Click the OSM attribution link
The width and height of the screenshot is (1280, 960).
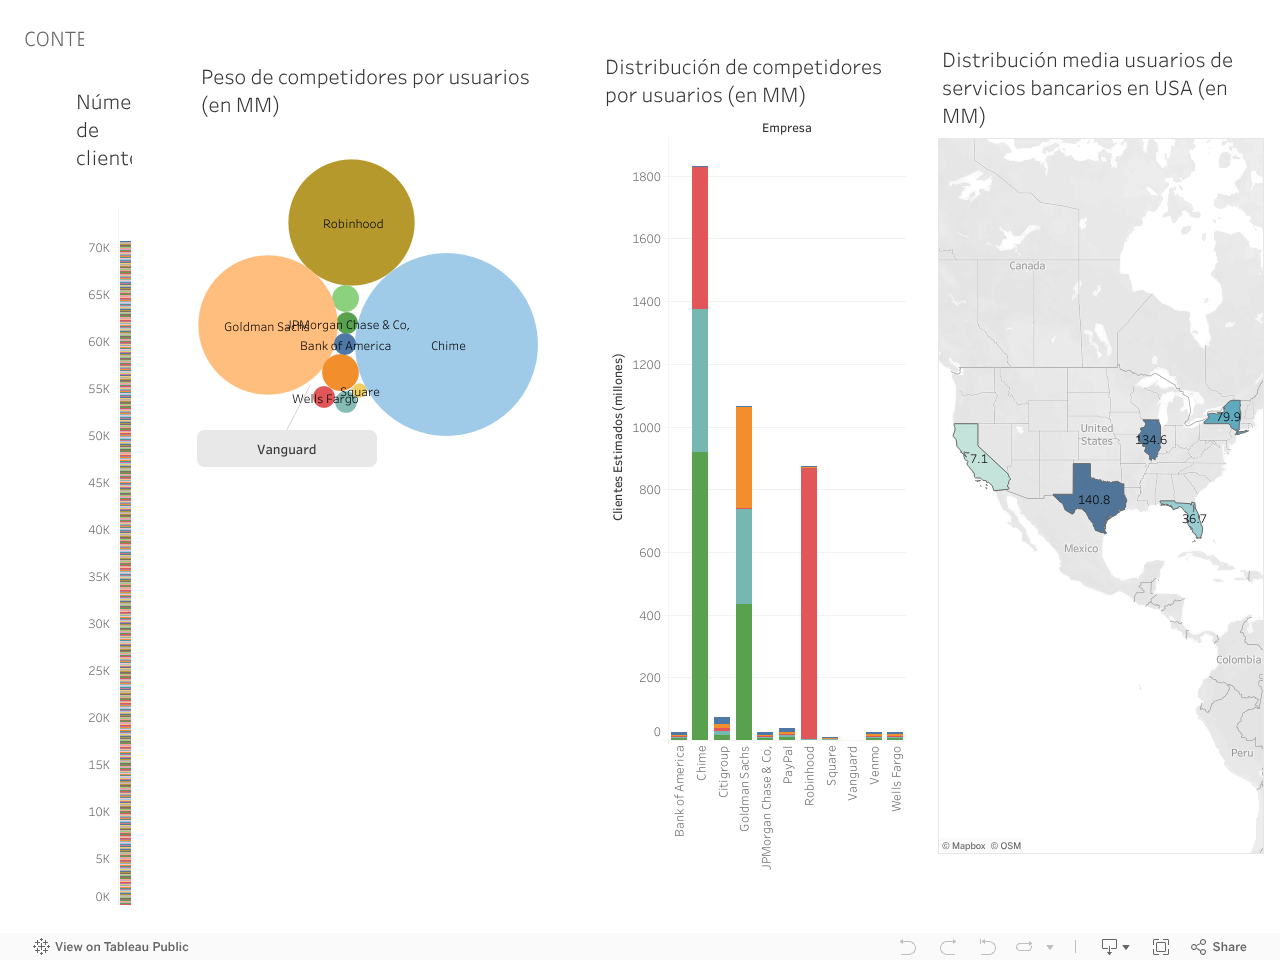coord(1011,846)
